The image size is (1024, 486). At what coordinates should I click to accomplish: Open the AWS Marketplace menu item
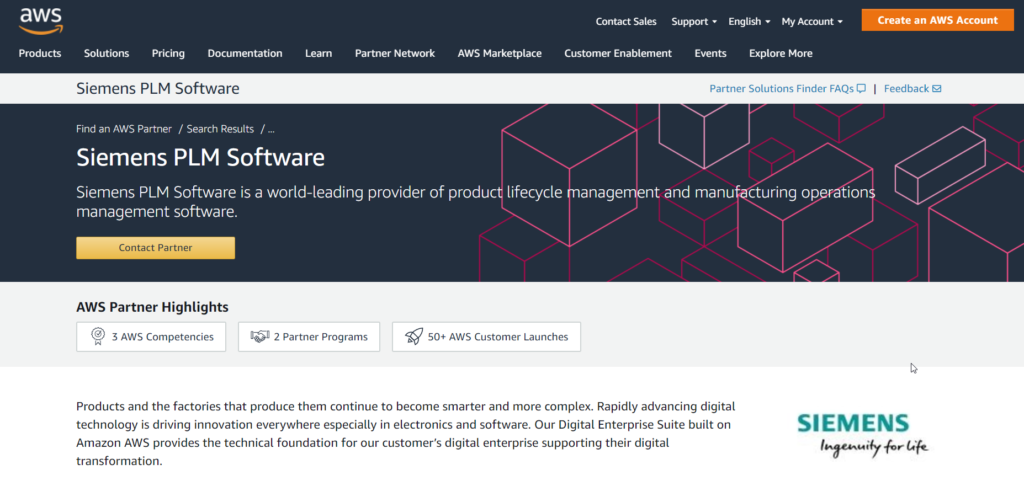click(x=499, y=53)
